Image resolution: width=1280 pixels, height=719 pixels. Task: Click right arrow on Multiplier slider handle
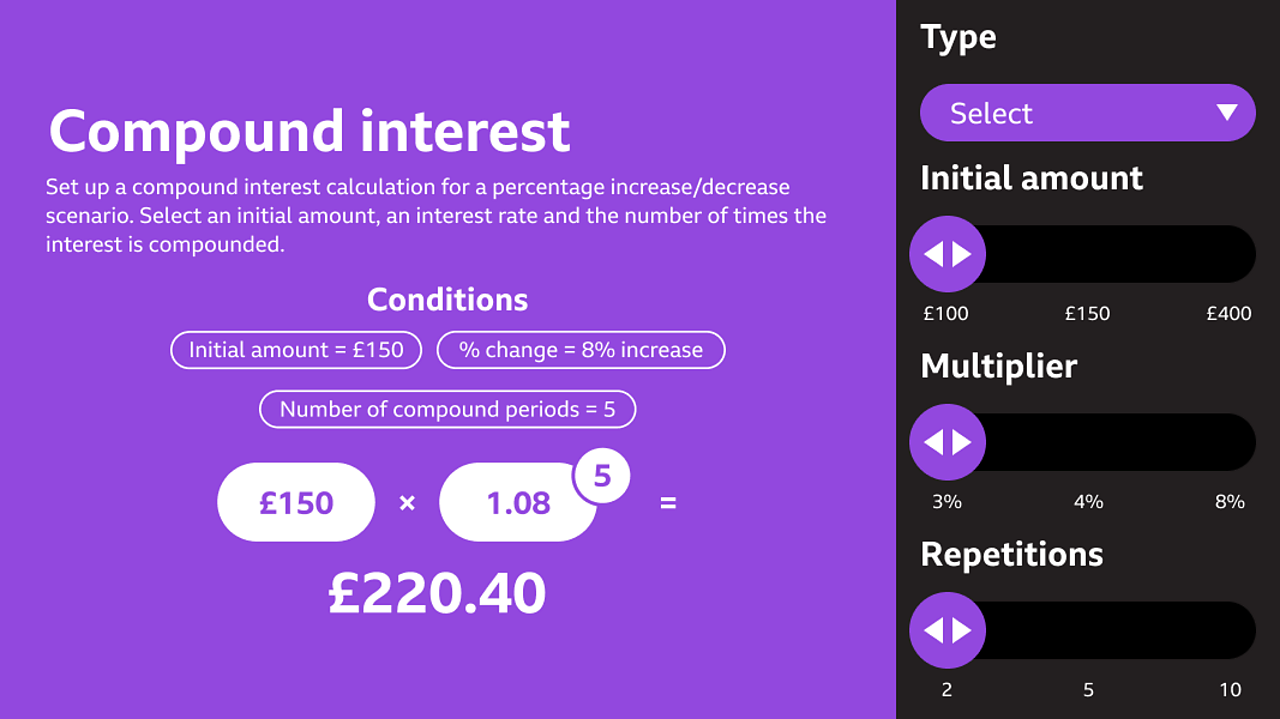point(962,442)
